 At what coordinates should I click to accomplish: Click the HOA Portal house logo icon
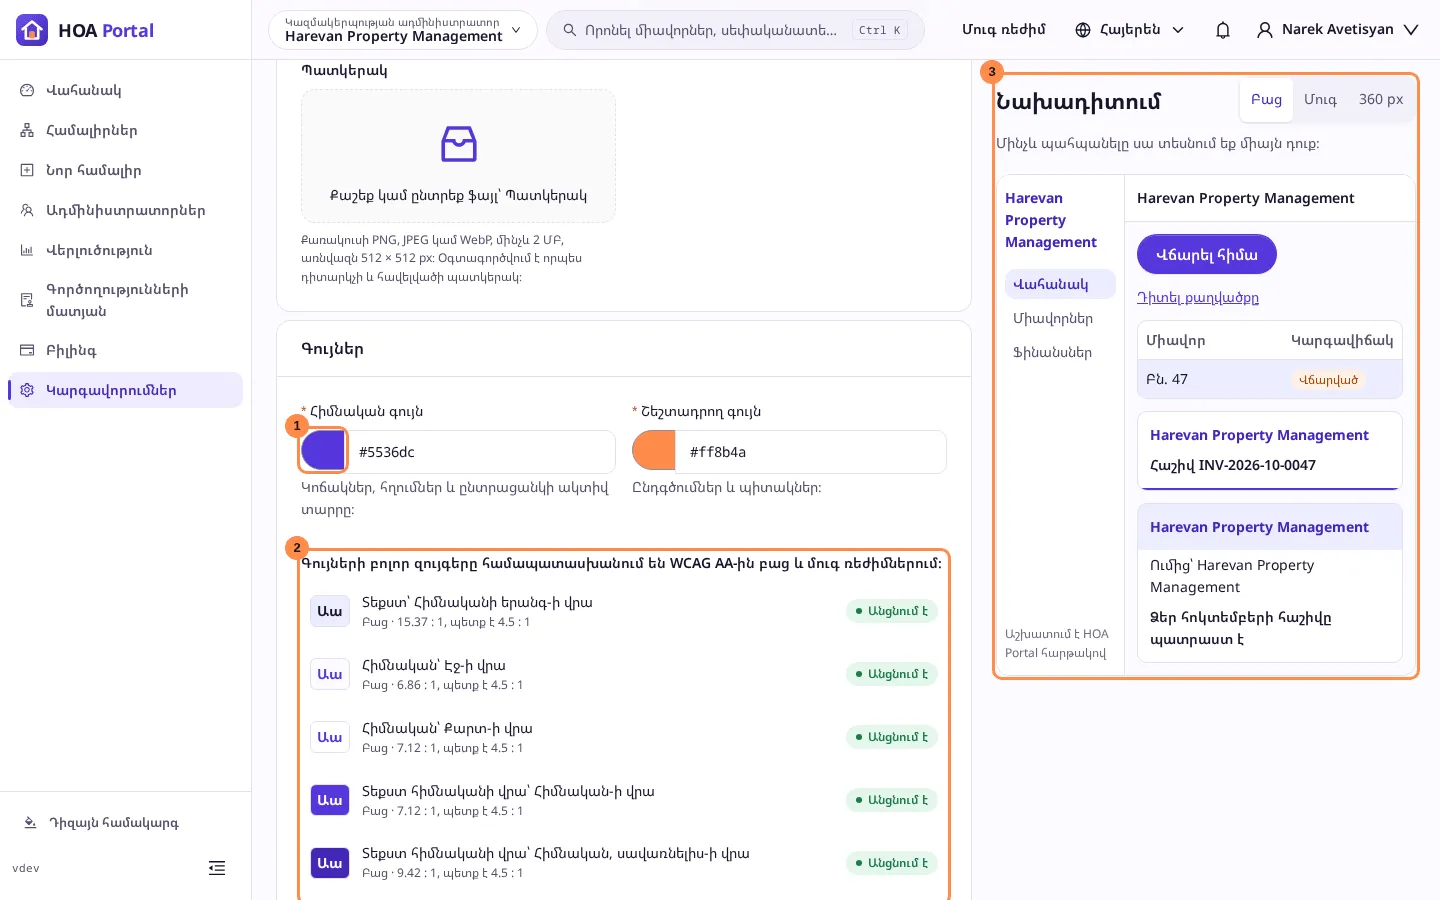point(32,30)
